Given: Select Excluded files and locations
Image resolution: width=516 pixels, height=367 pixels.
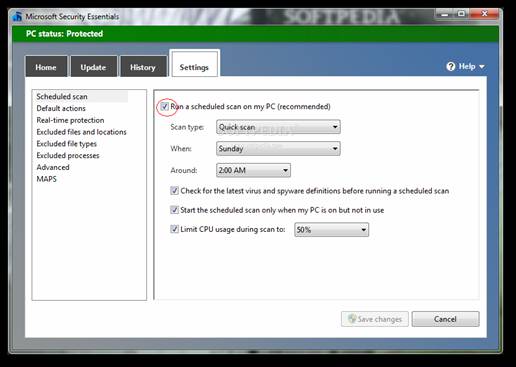Looking at the screenshot, I should tap(82, 132).
